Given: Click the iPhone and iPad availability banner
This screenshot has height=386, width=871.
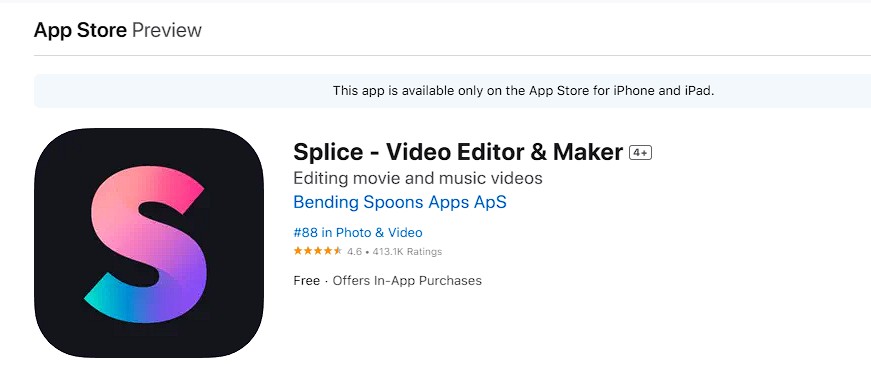Looking at the screenshot, I should pos(452,91).
